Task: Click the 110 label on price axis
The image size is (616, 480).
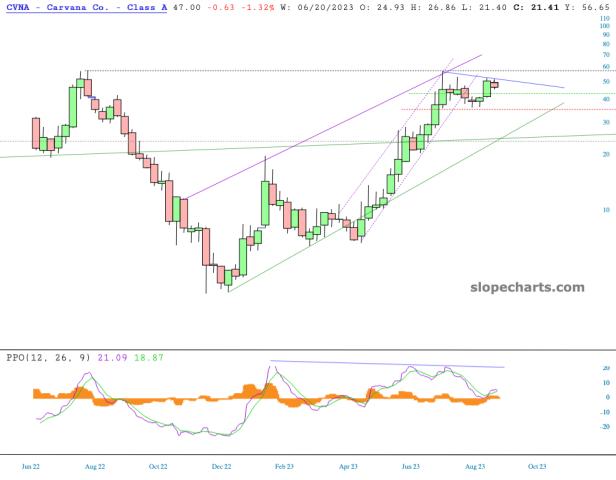Action: coord(606,19)
